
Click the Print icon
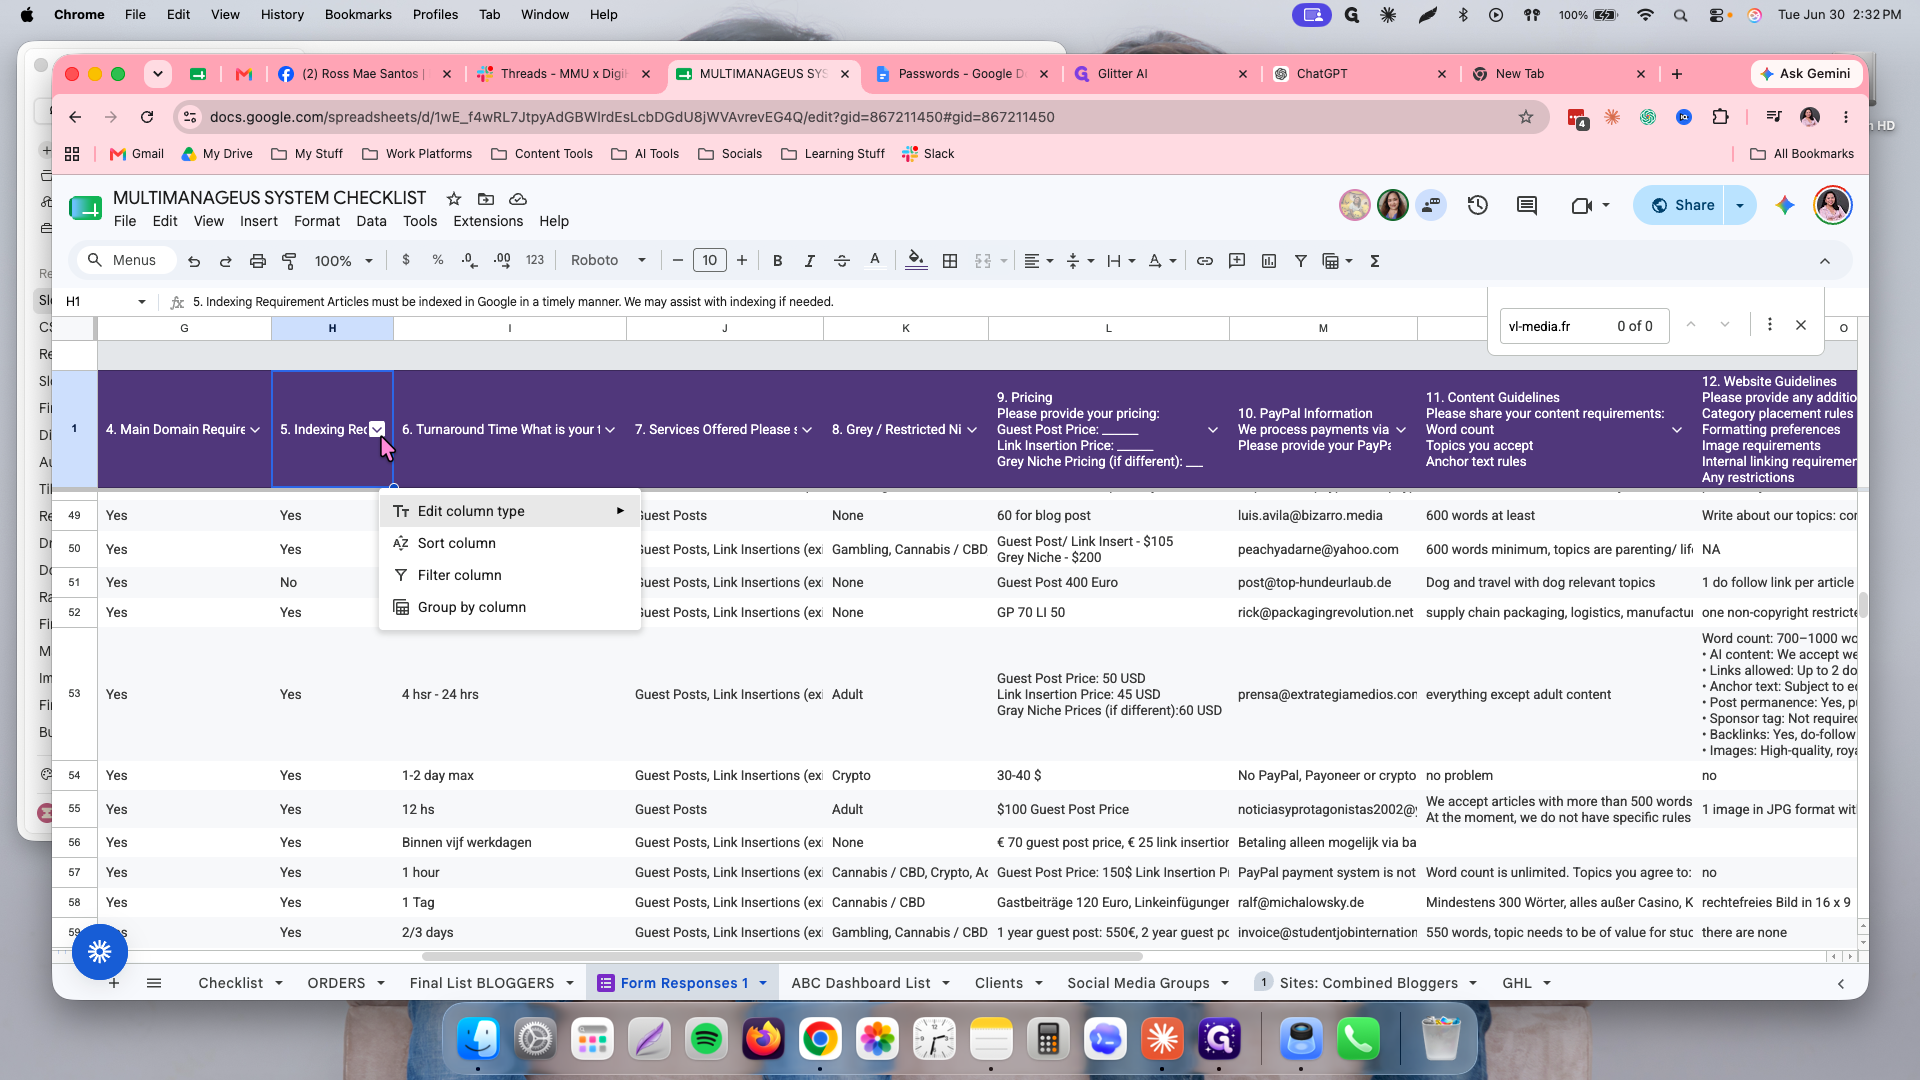click(258, 261)
